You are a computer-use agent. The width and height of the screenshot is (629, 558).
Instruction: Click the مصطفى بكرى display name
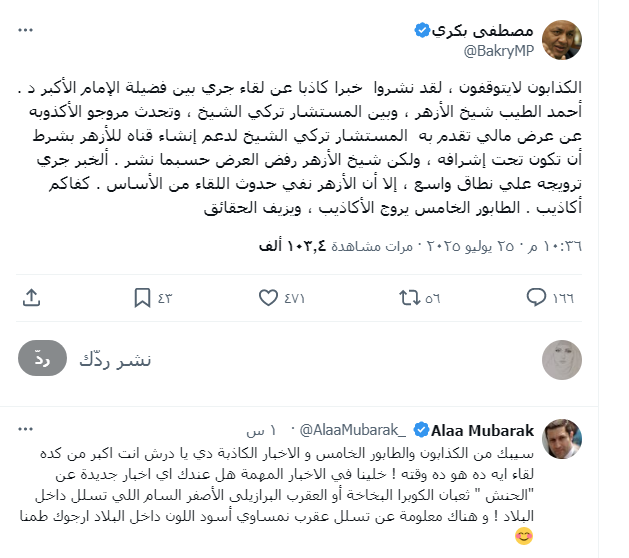pos(482,31)
